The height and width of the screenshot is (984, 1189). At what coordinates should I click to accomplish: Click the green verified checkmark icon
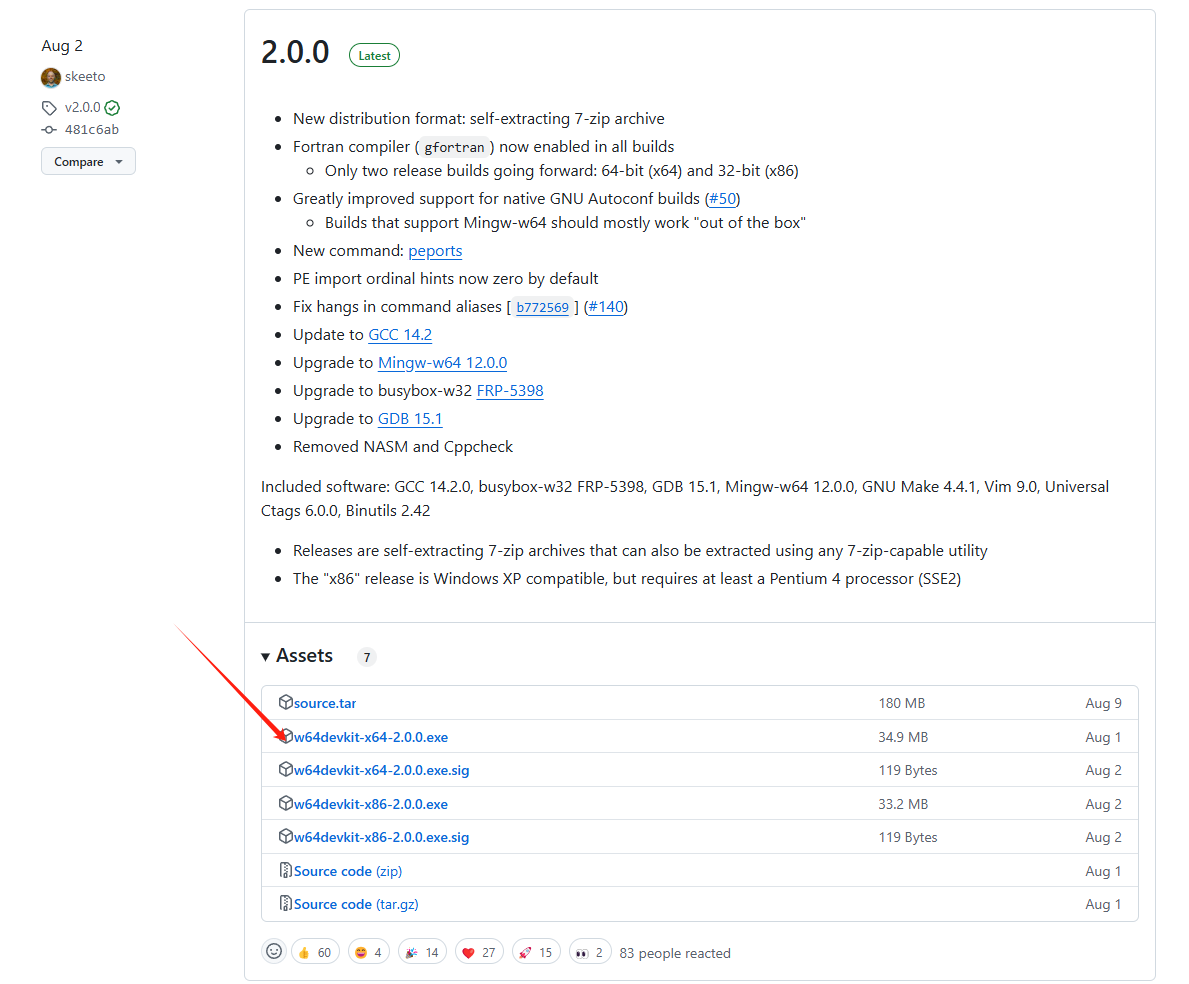tap(112, 108)
